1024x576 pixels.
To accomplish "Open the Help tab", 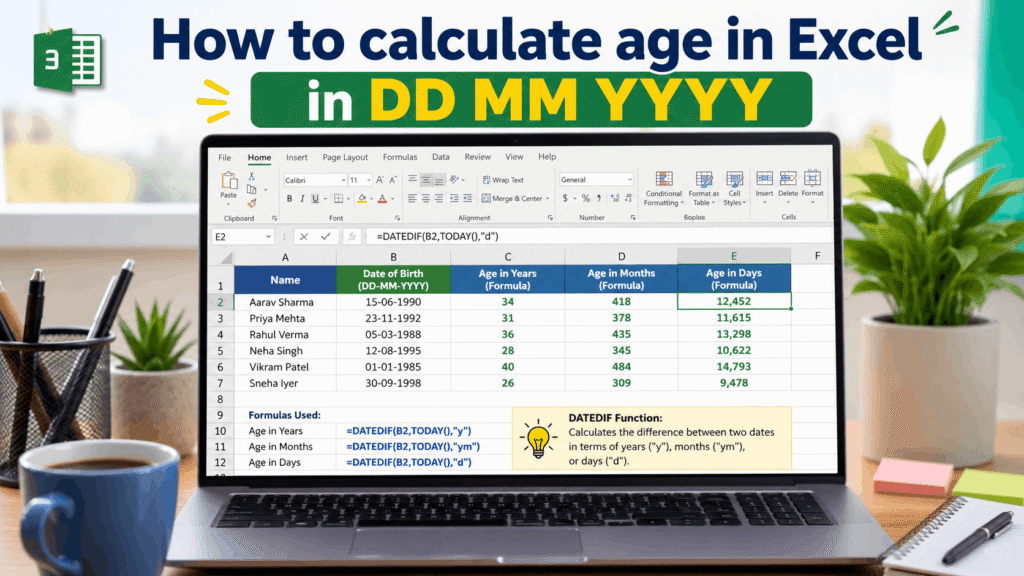I will 547,157.
